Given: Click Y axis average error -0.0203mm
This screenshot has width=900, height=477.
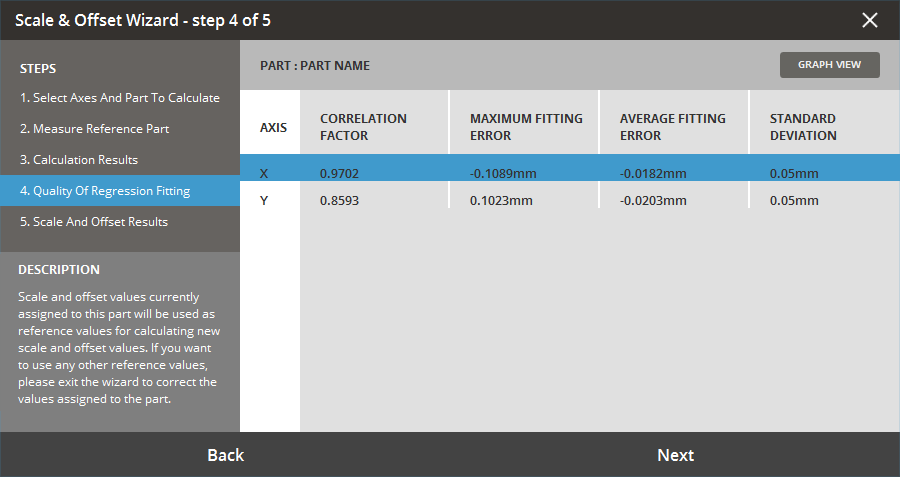Looking at the screenshot, I should pos(653,200).
